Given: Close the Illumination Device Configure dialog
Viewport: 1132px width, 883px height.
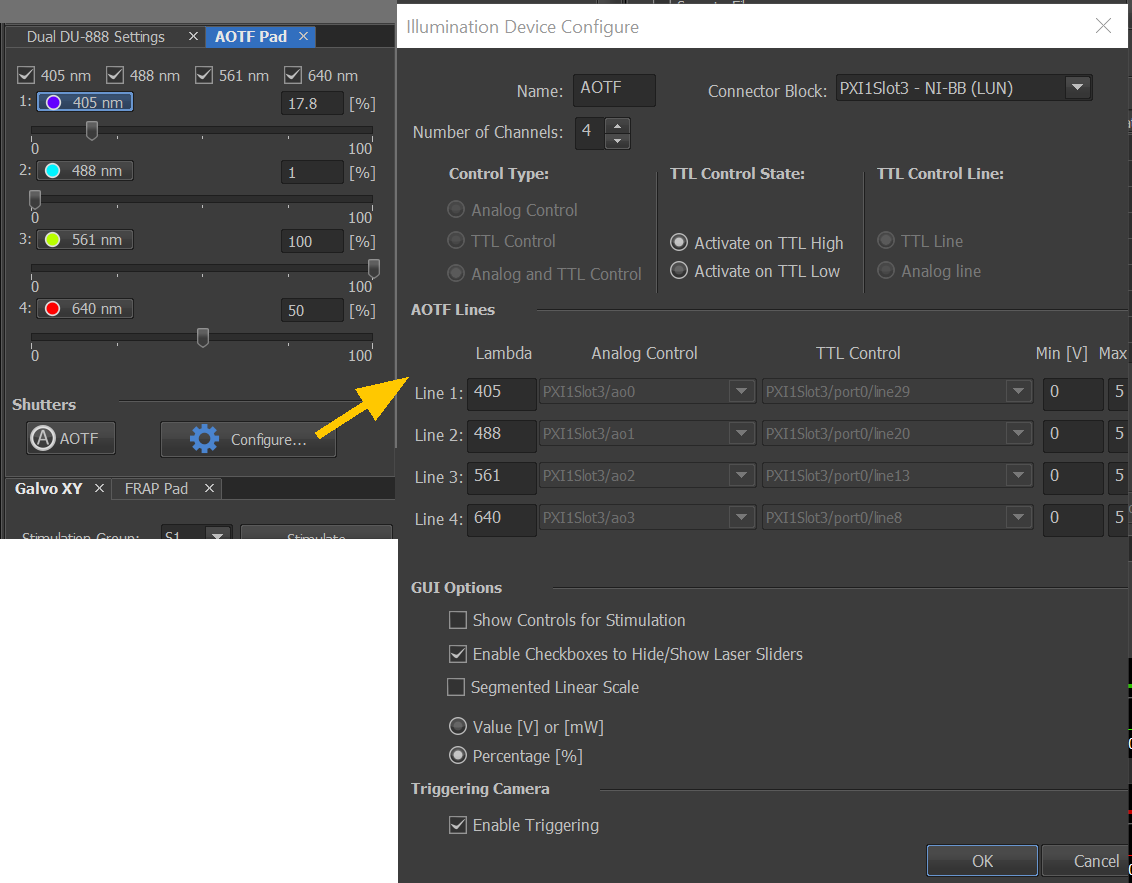Looking at the screenshot, I should click(1103, 27).
